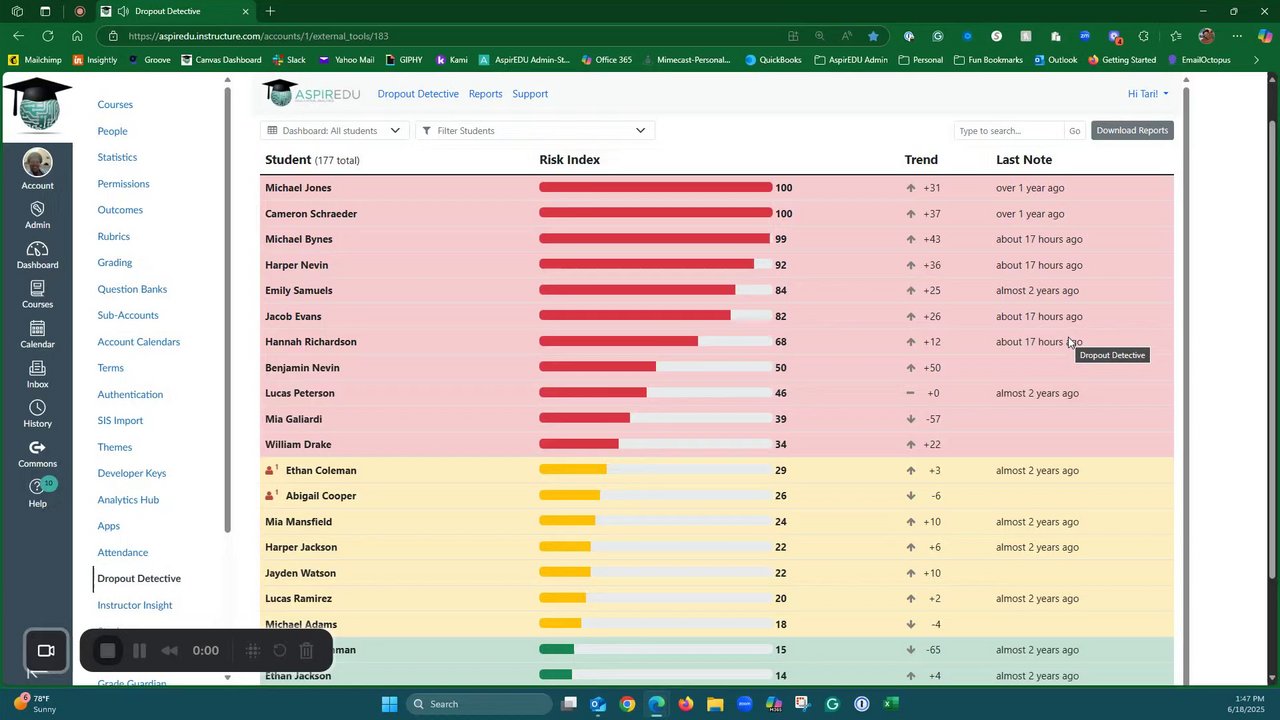The width and height of the screenshot is (1280, 720).
Task: Open the Filter Students dropdown
Action: [535, 131]
